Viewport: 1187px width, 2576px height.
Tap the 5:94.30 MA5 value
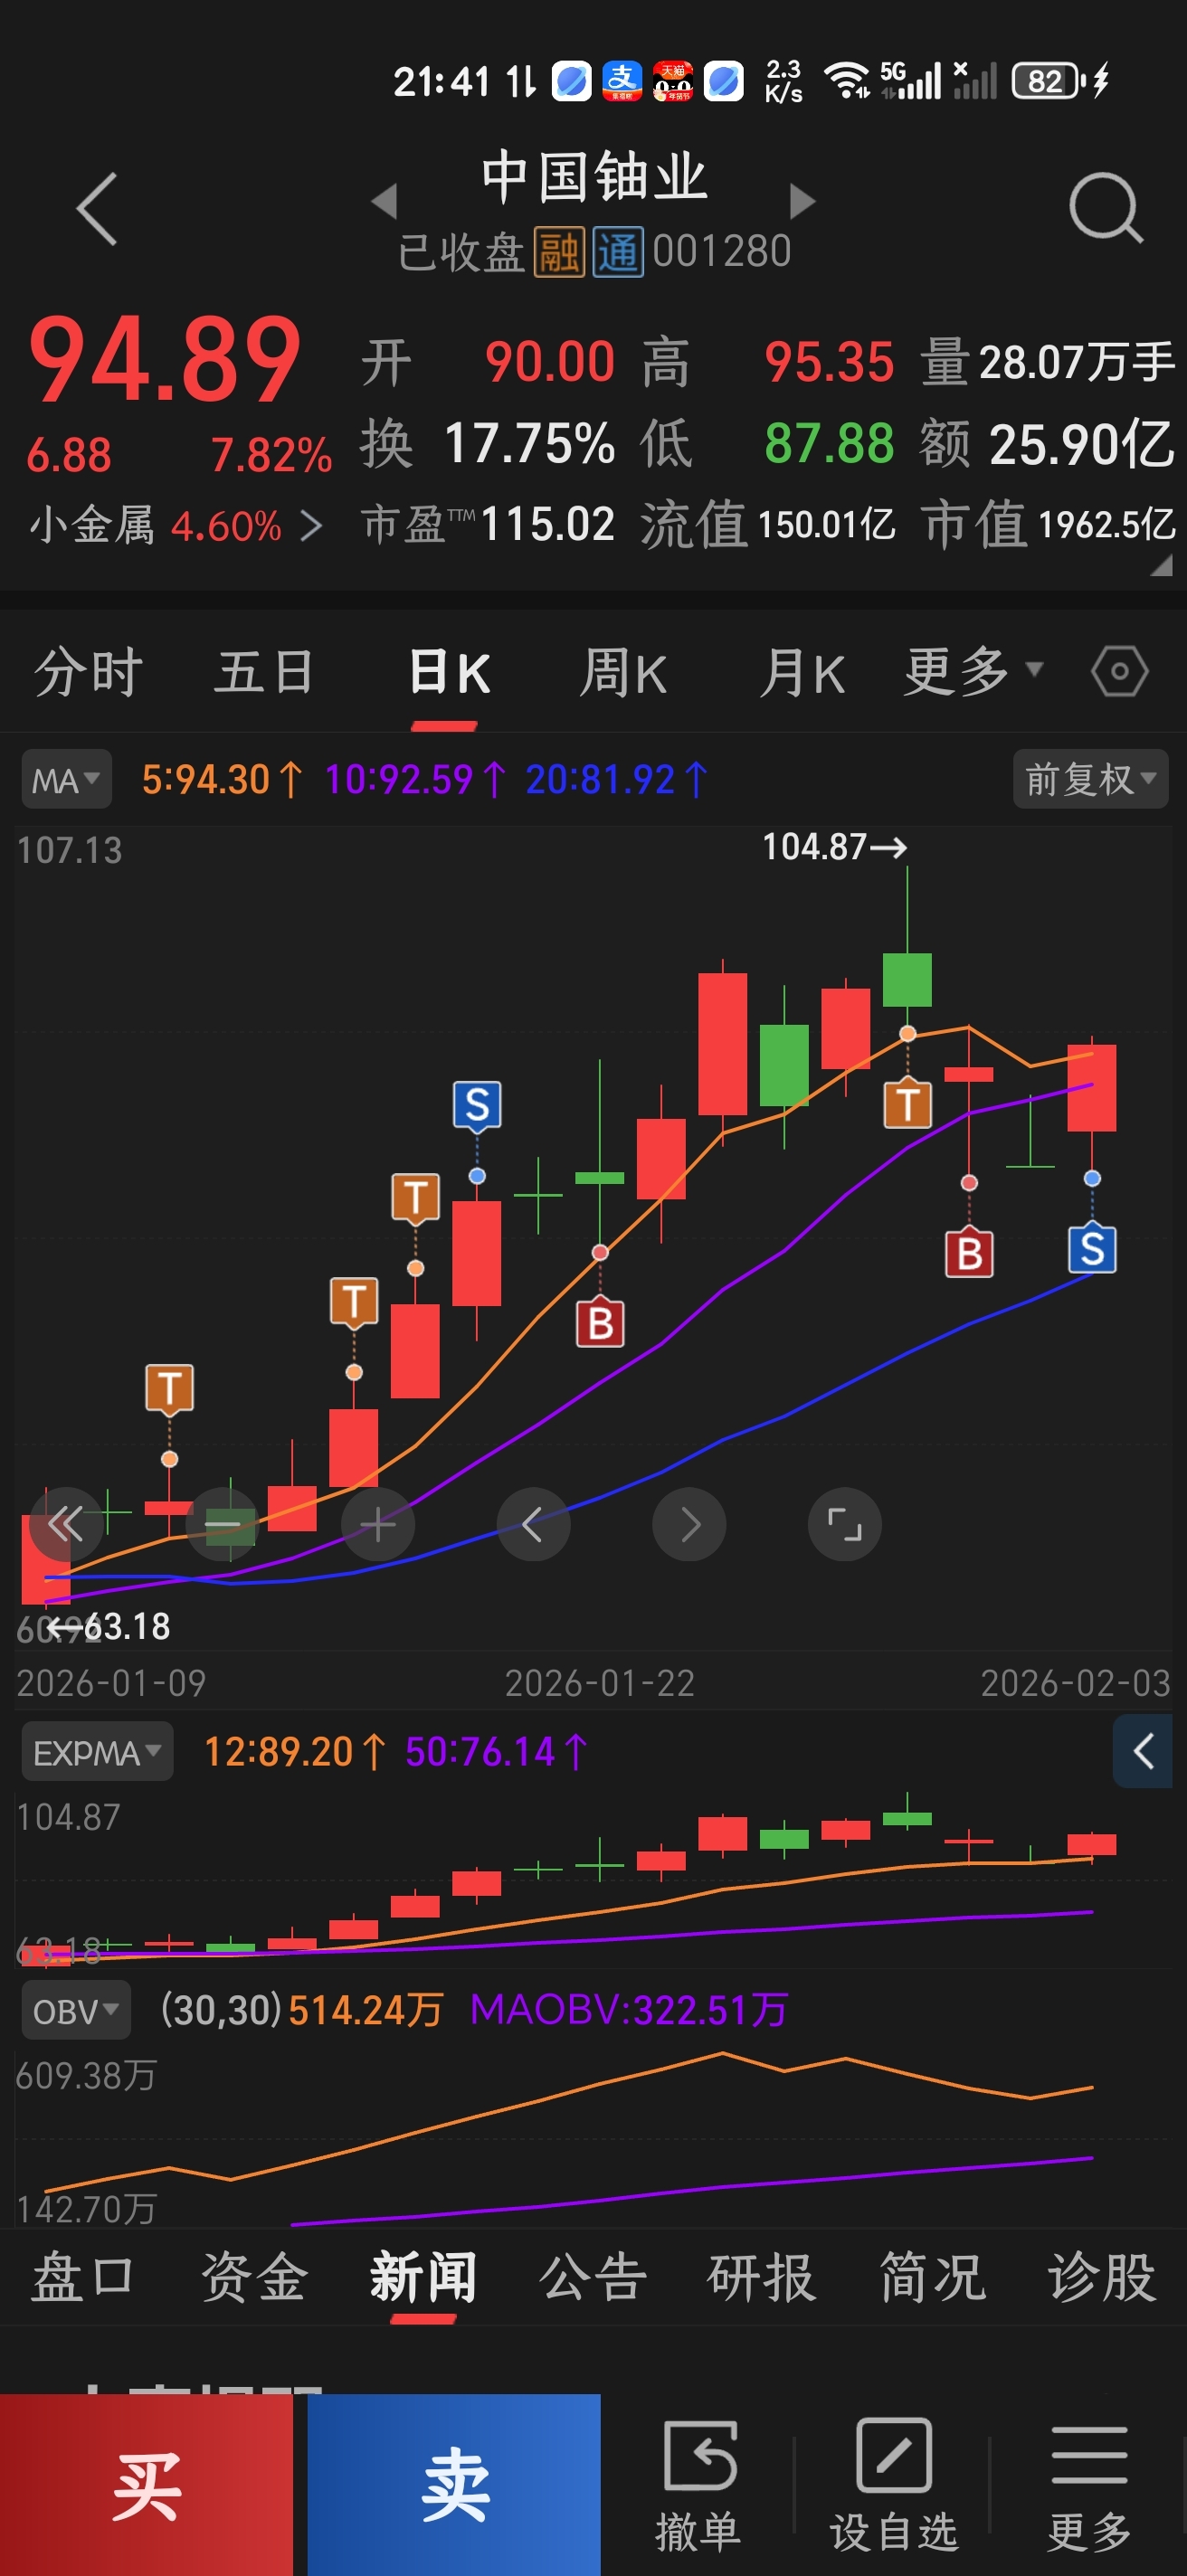221,779
